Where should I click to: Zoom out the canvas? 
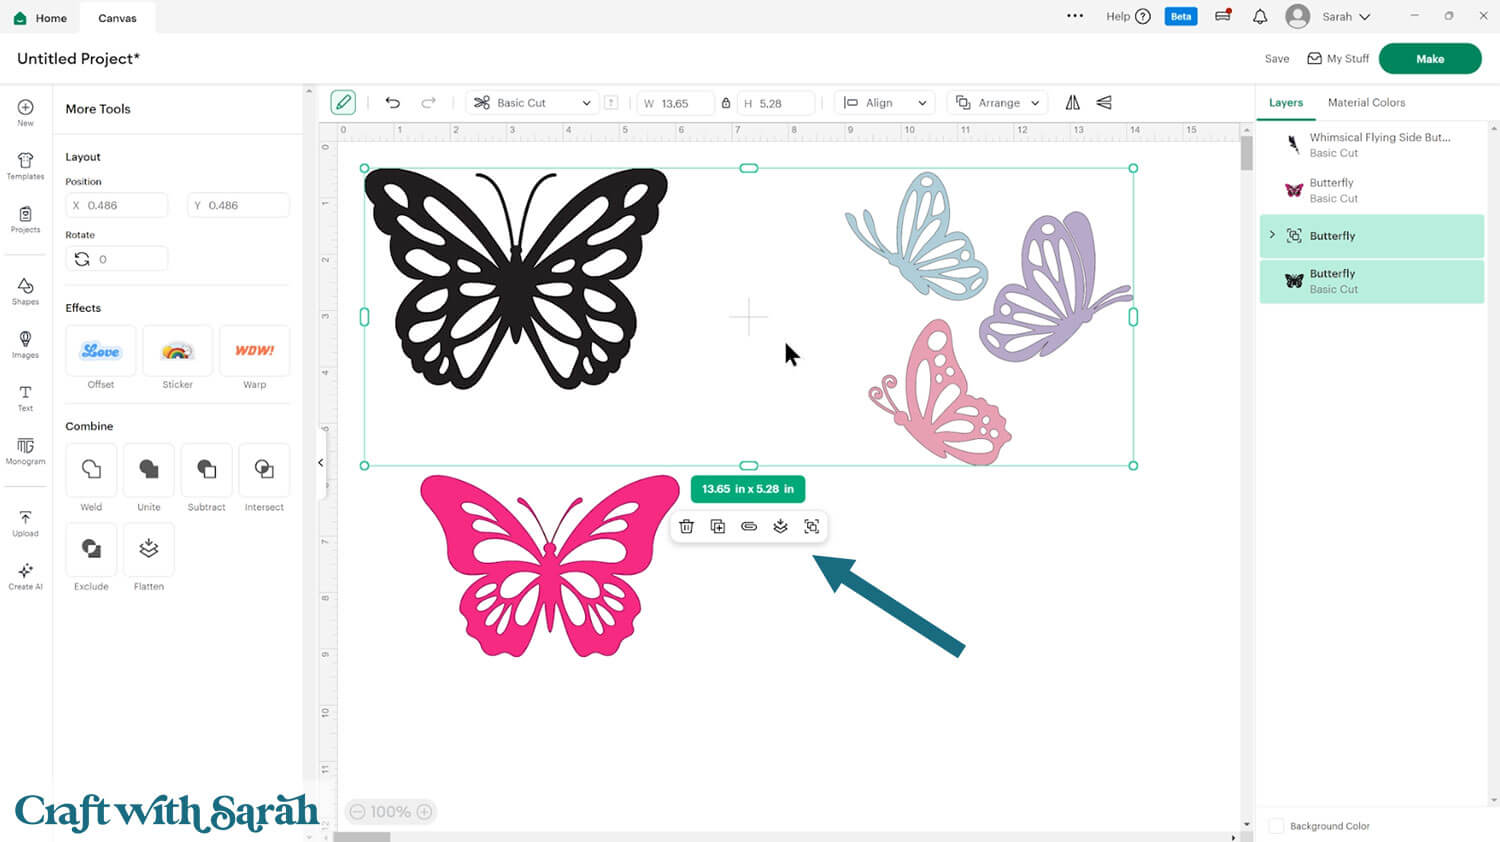357,812
